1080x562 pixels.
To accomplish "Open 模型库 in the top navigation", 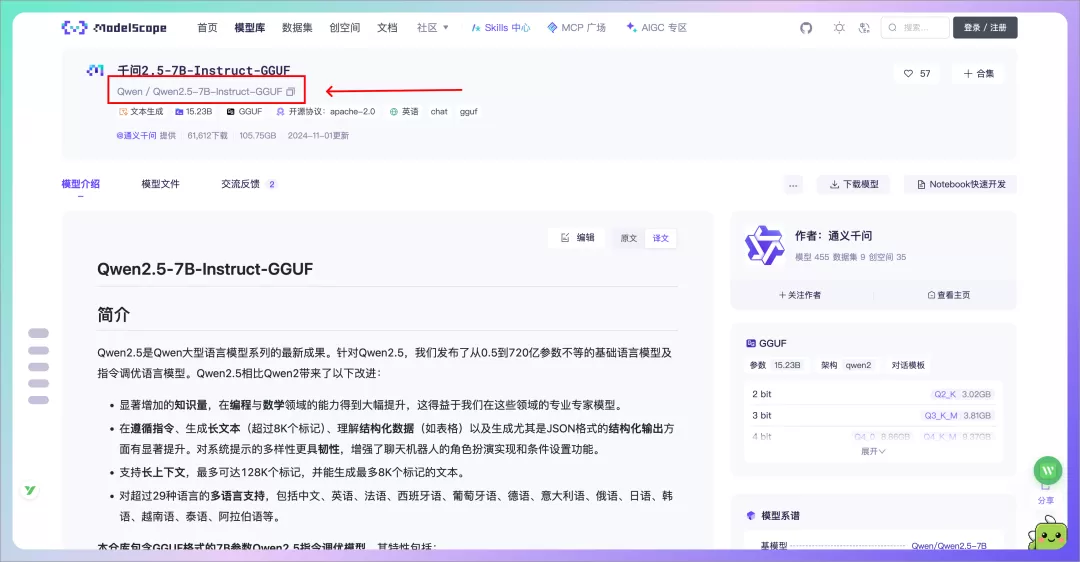I will click(x=249, y=28).
